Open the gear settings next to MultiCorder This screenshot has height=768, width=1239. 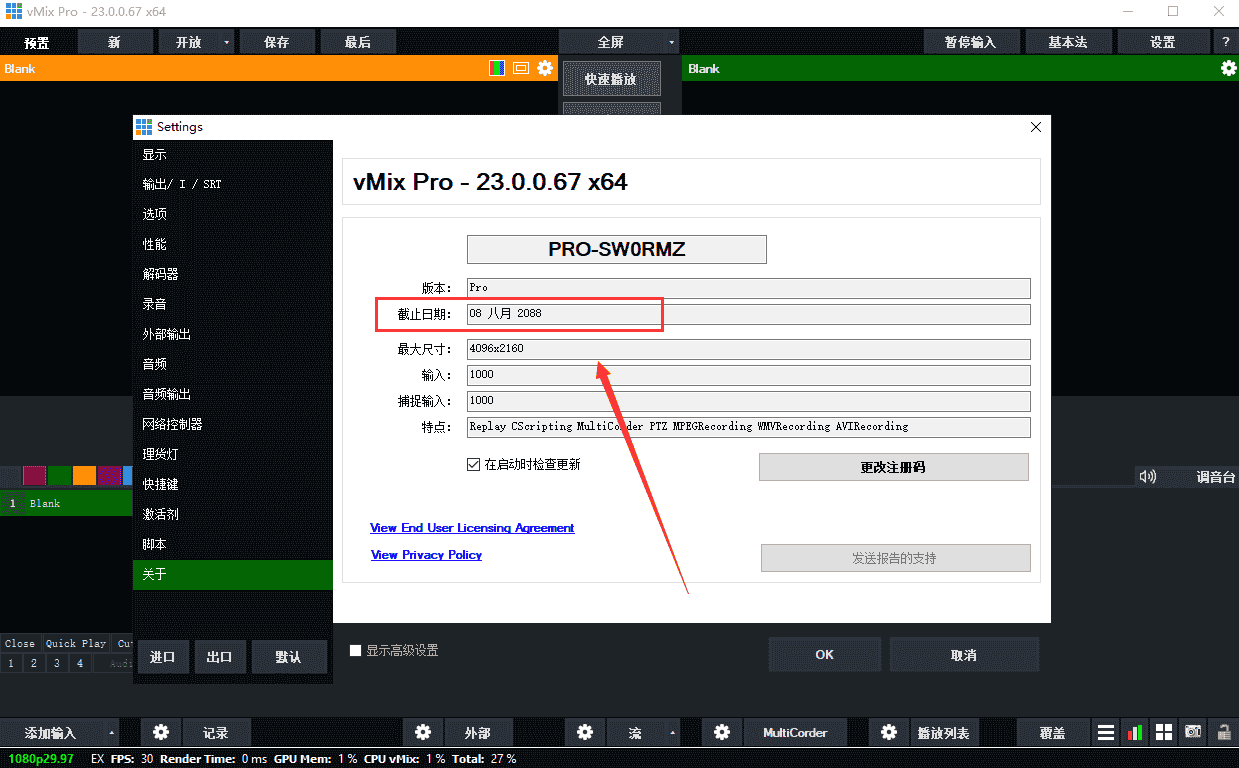click(723, 732)
